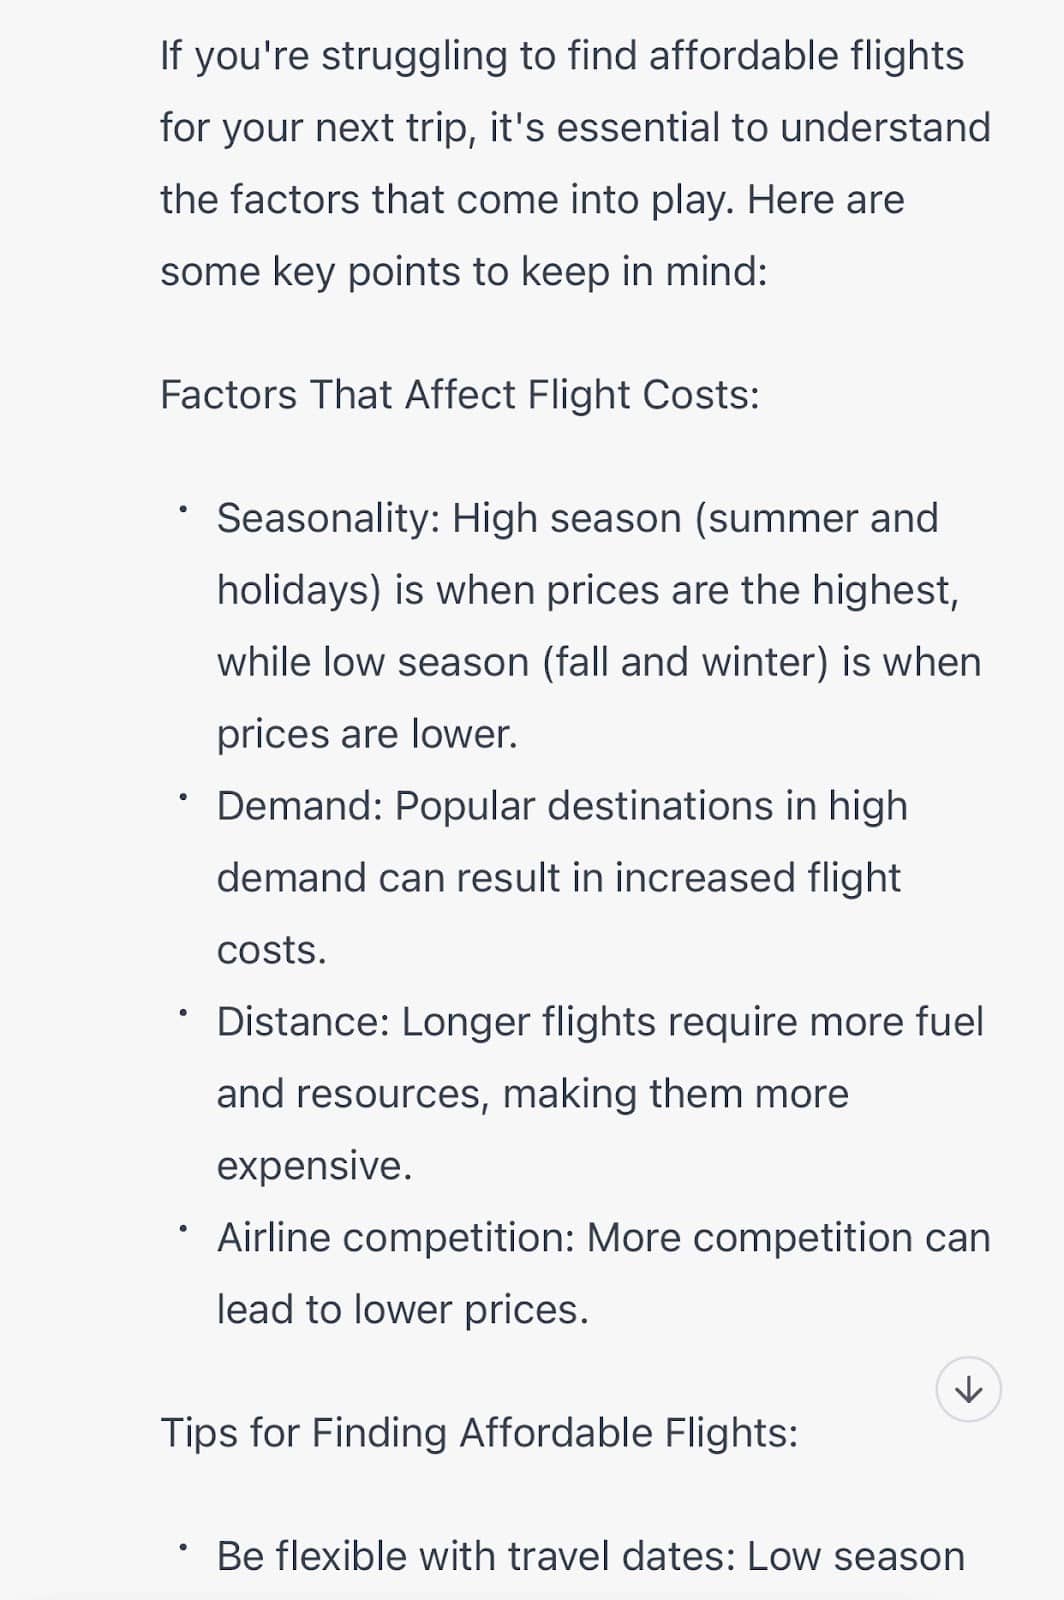Click the line "lead to lower prices."
Image resolution: width=1064 pixels, height=1600 pixels.
[402, 1310]
